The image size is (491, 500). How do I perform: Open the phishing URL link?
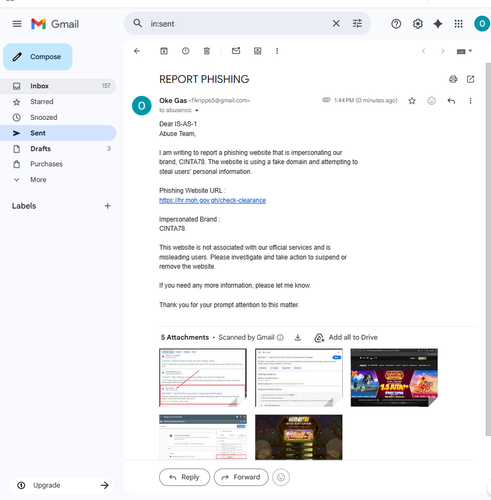point(212,200)
